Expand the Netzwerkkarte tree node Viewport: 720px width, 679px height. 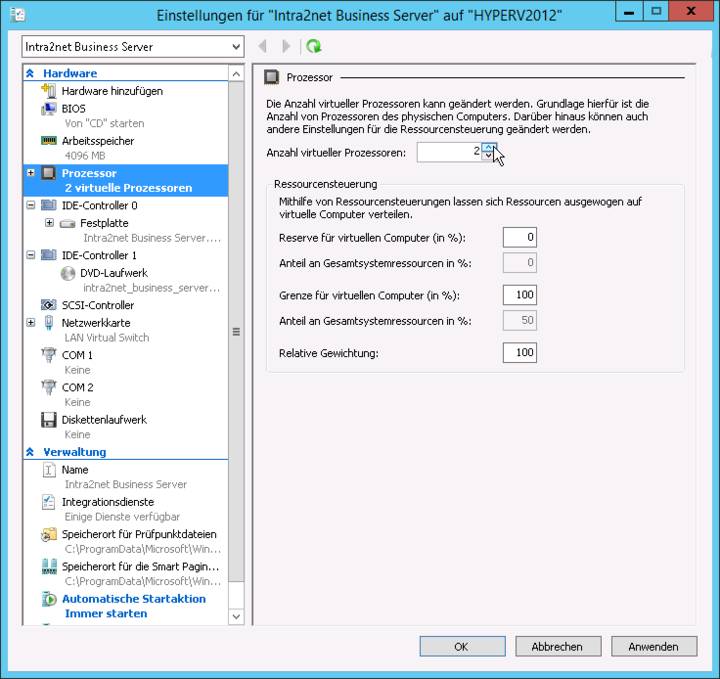[31, 323]
